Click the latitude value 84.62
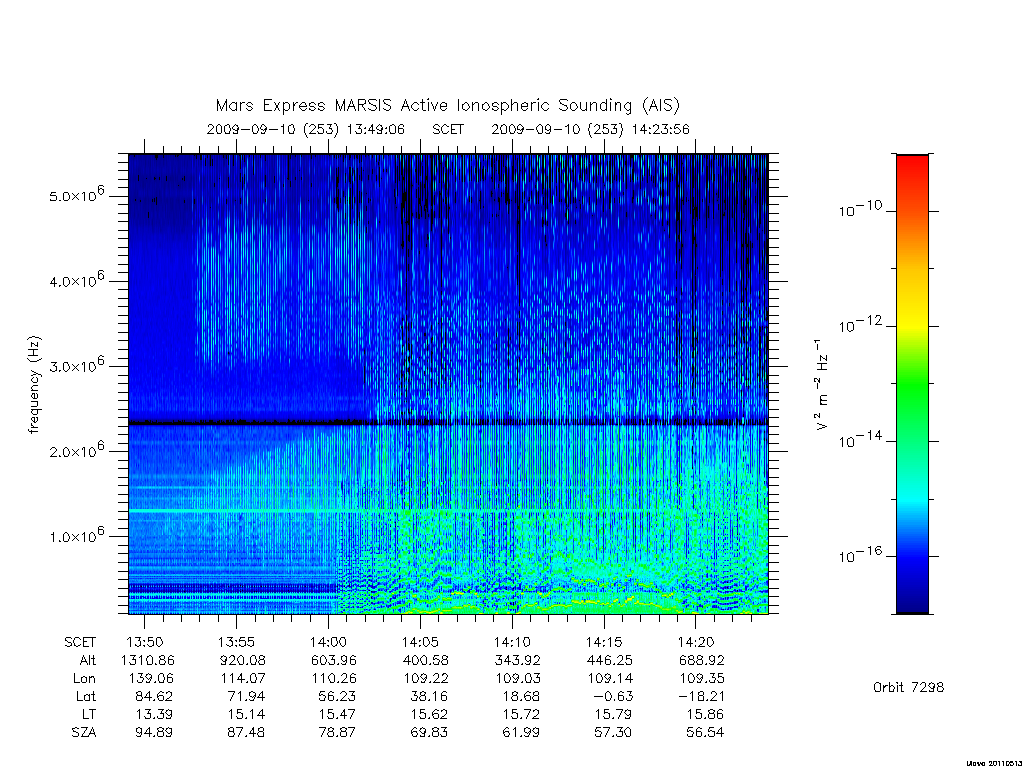1024x768 pixels. pos(154,696)
